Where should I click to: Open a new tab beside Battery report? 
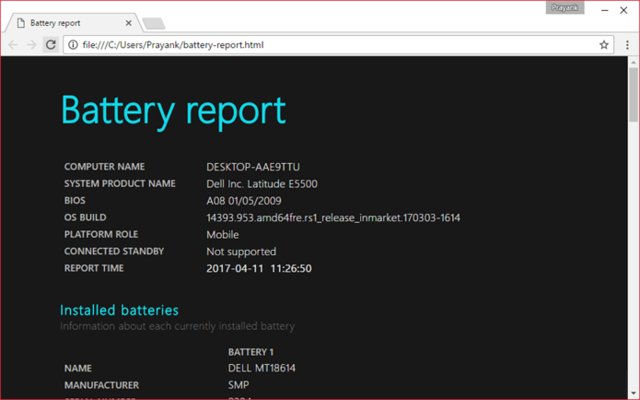(x=153, y=22)
